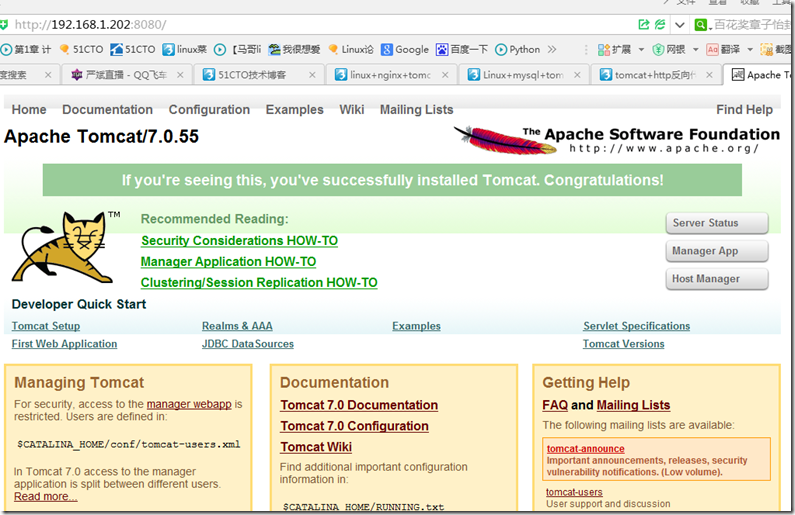The height and width of the screenshot is (515, 795).
Task: Open the Documentation nav item
Action: pos(107,109)
